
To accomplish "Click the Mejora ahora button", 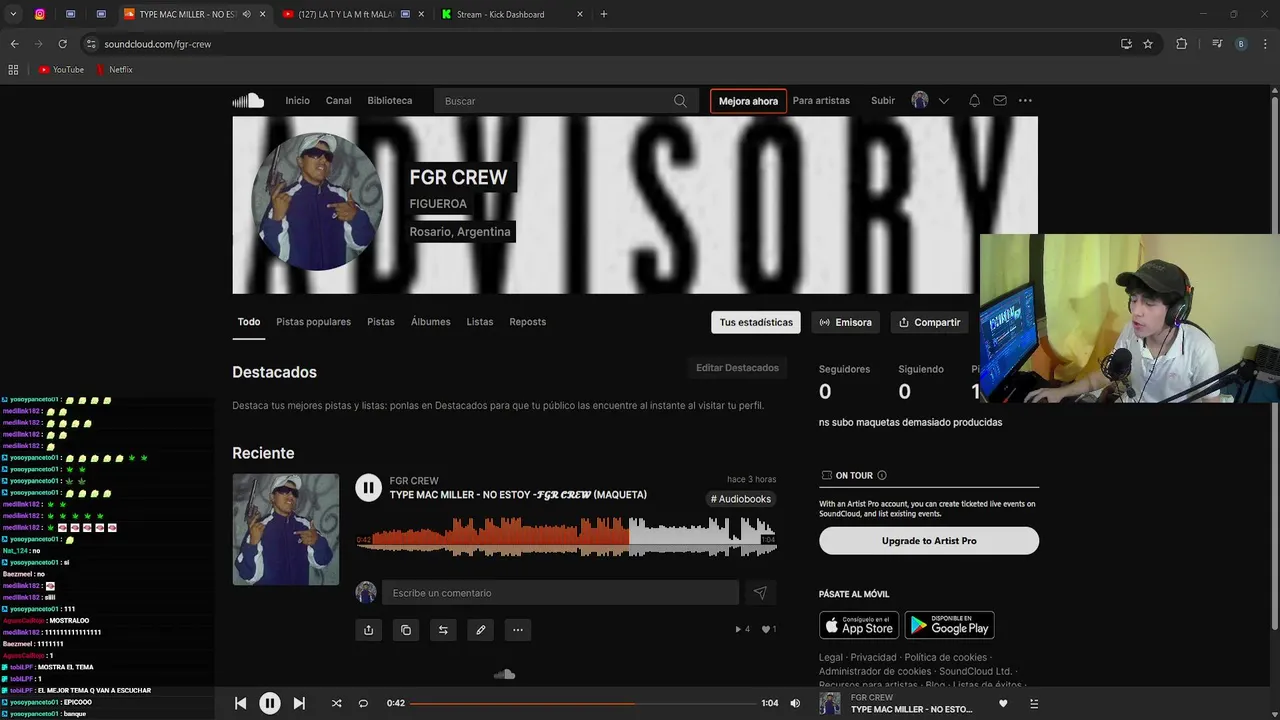I will (x=748, y=101).
